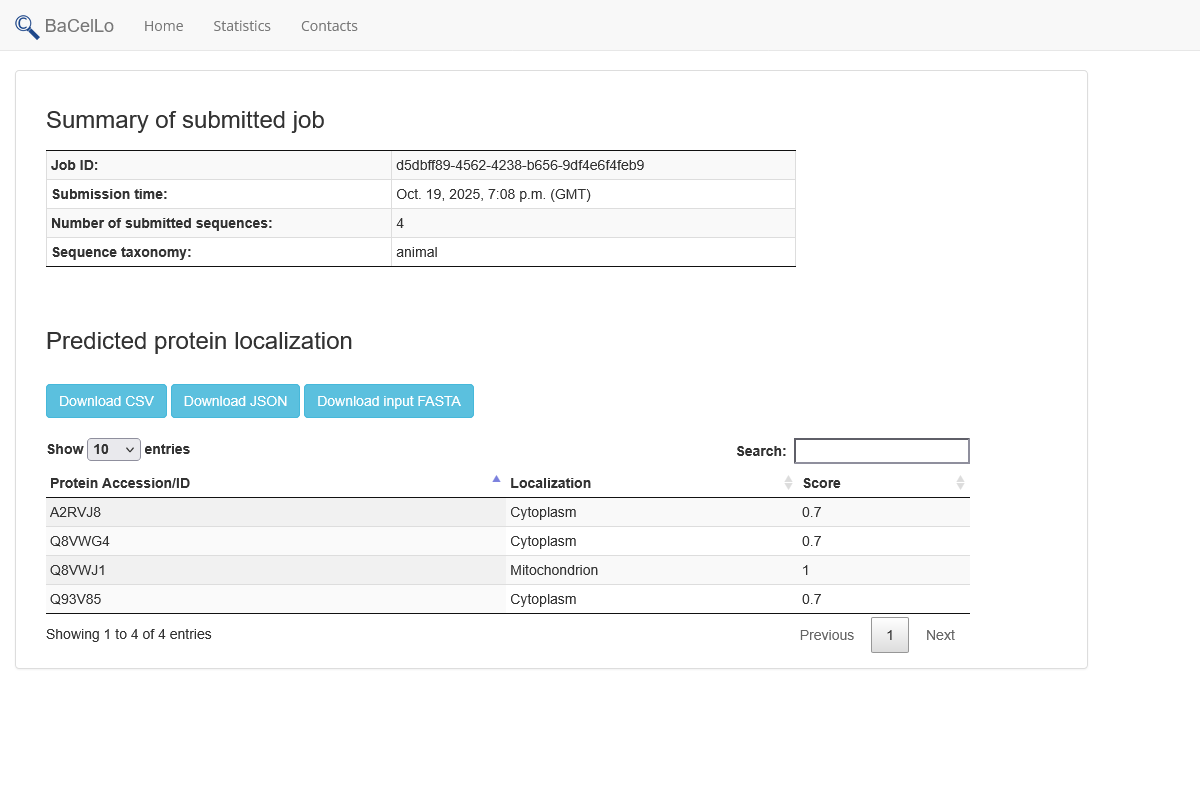Open the Contacts page
The height and width of the screenshot is (800, 1200).
(x=329, y=26)
